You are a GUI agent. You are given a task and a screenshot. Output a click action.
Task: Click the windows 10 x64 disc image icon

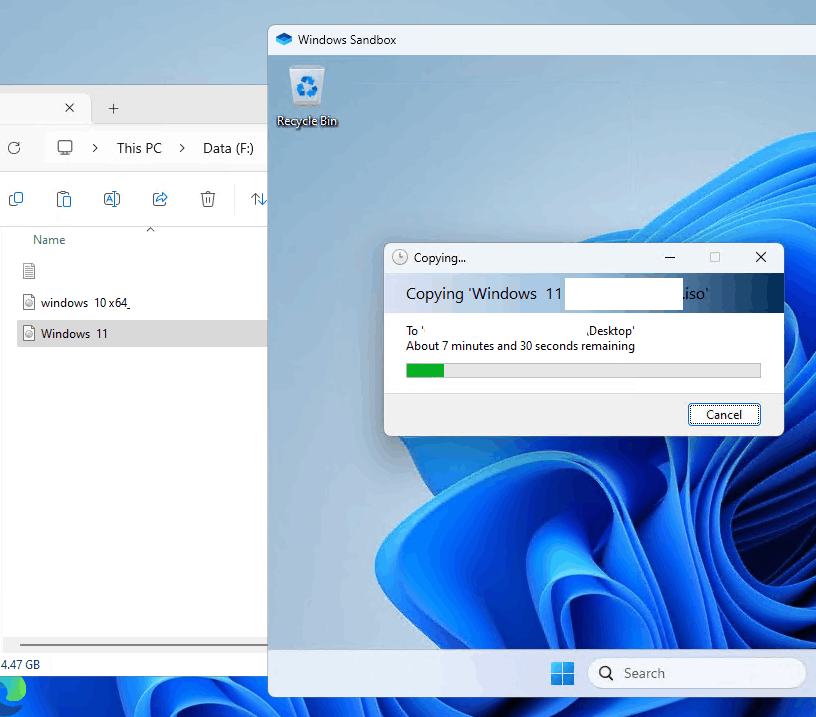coord(29,302)
